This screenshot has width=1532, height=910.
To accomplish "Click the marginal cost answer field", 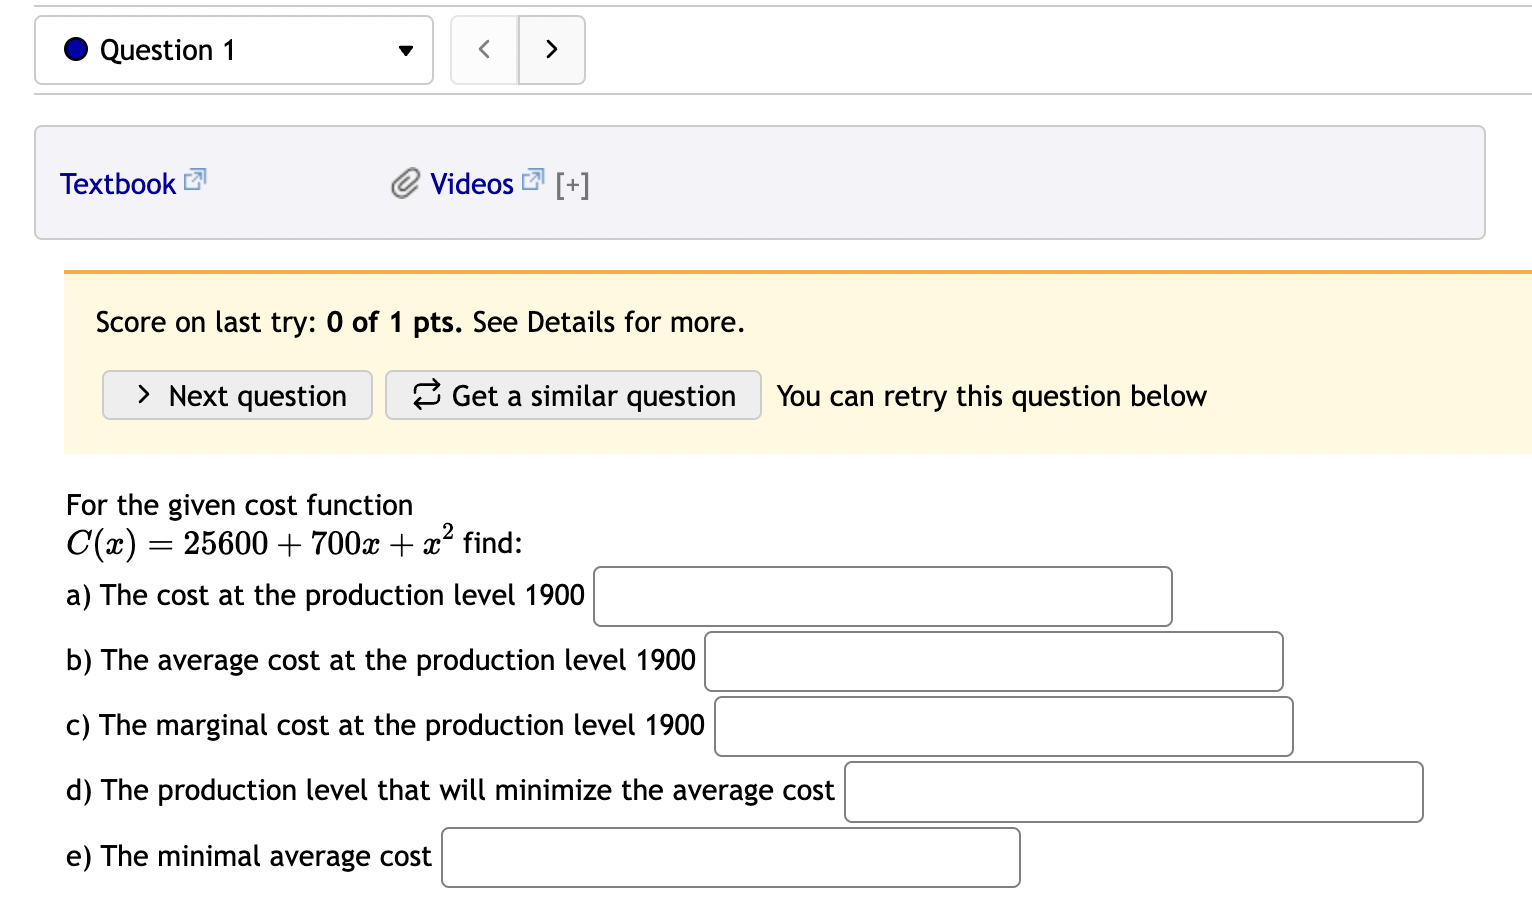I will tap(1003, 727).
